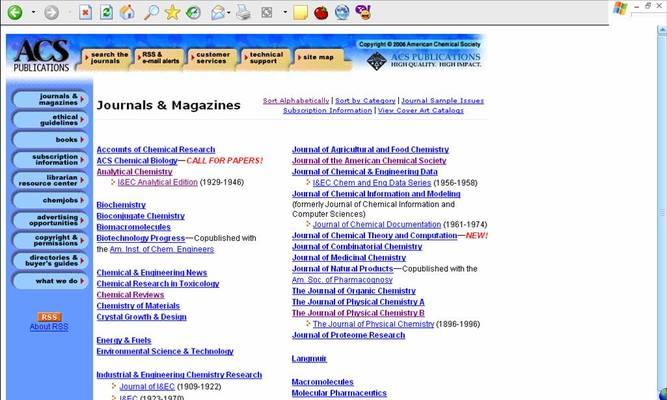The width and height of the screenshot is (667, 400).
Task: Open the Back button dropdown arrow
Action: 33,12
